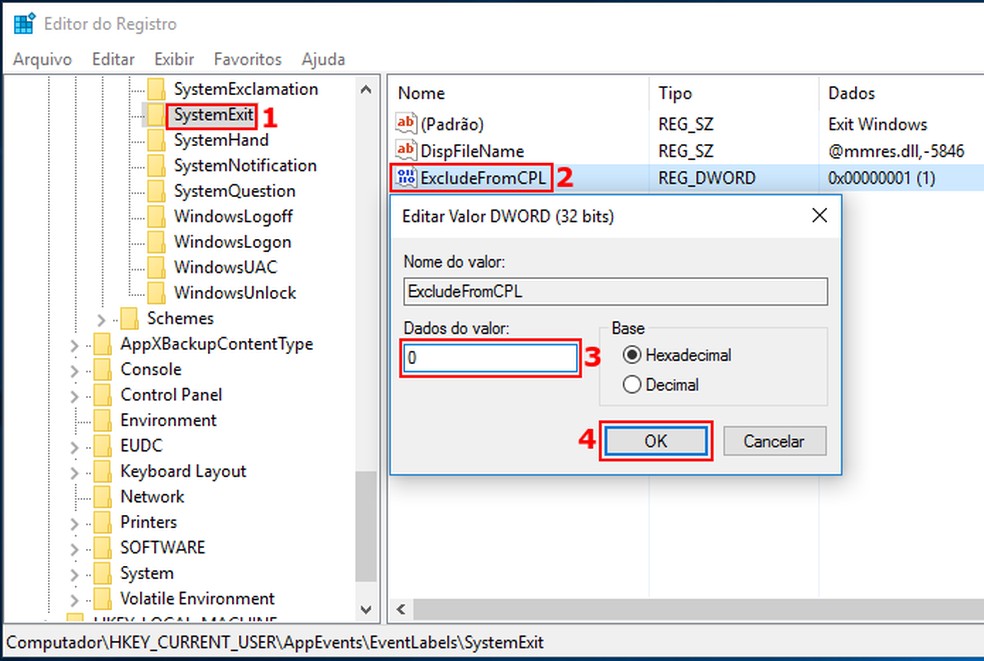Click the SystemQuestion folder icon
The height and width of the screenshot is (661, 984).
coord(156,191)
